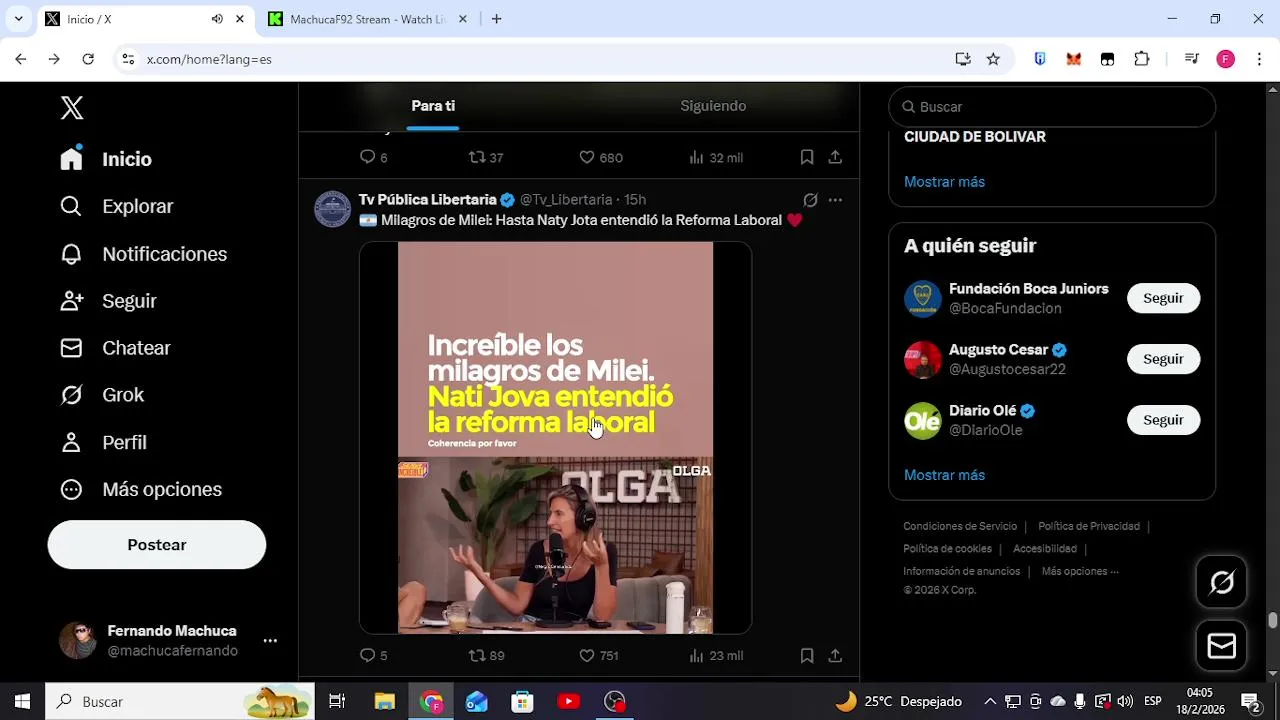Open Explorar from the sidebar
The height and width of the screenshot is (720, 1280).
[117, 206]
